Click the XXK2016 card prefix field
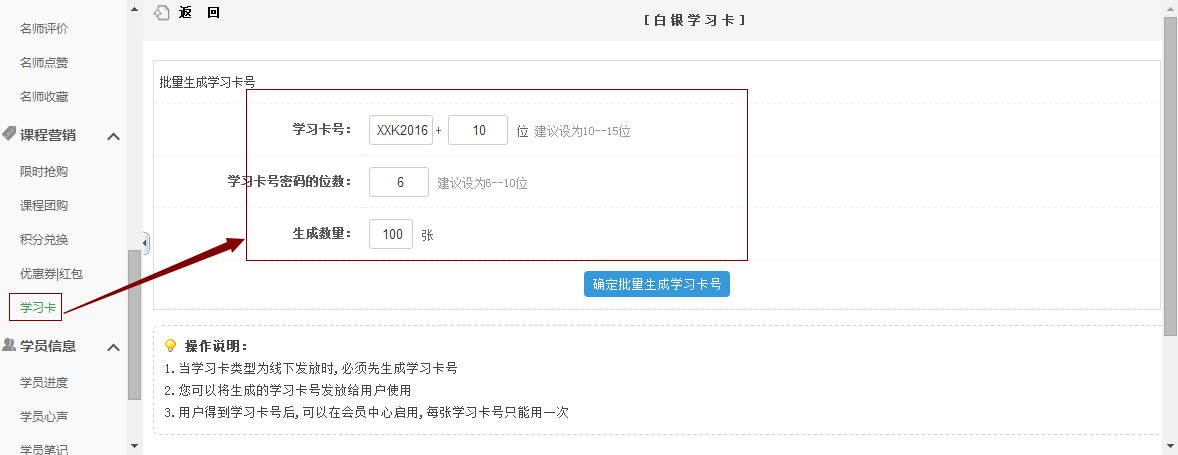This screenshot has height=455, width=1178. pos(401,131)
